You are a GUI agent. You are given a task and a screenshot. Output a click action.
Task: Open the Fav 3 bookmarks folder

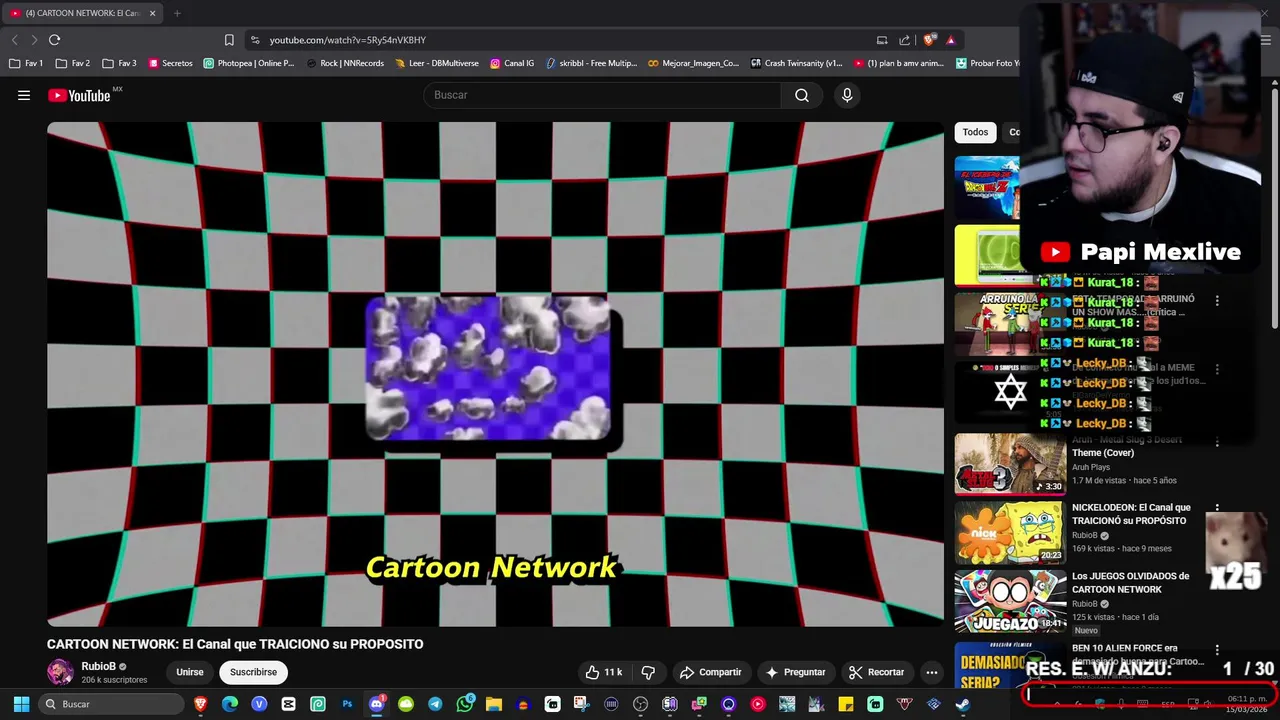[x=119, y=63]
